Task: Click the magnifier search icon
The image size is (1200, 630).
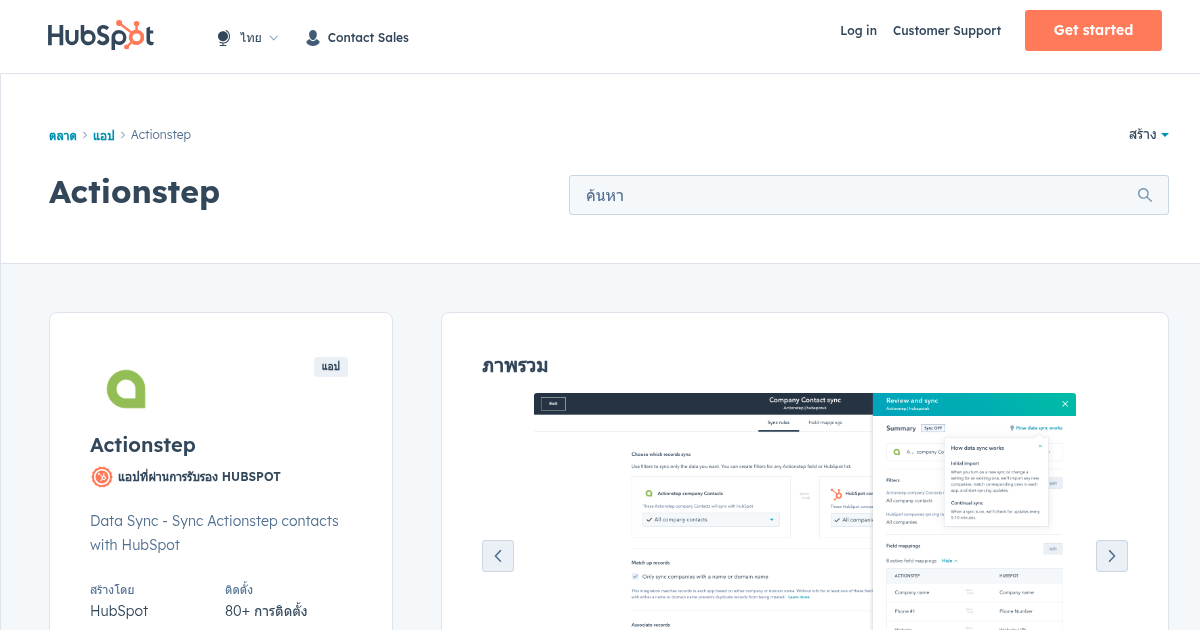Action: (1145, 195)
